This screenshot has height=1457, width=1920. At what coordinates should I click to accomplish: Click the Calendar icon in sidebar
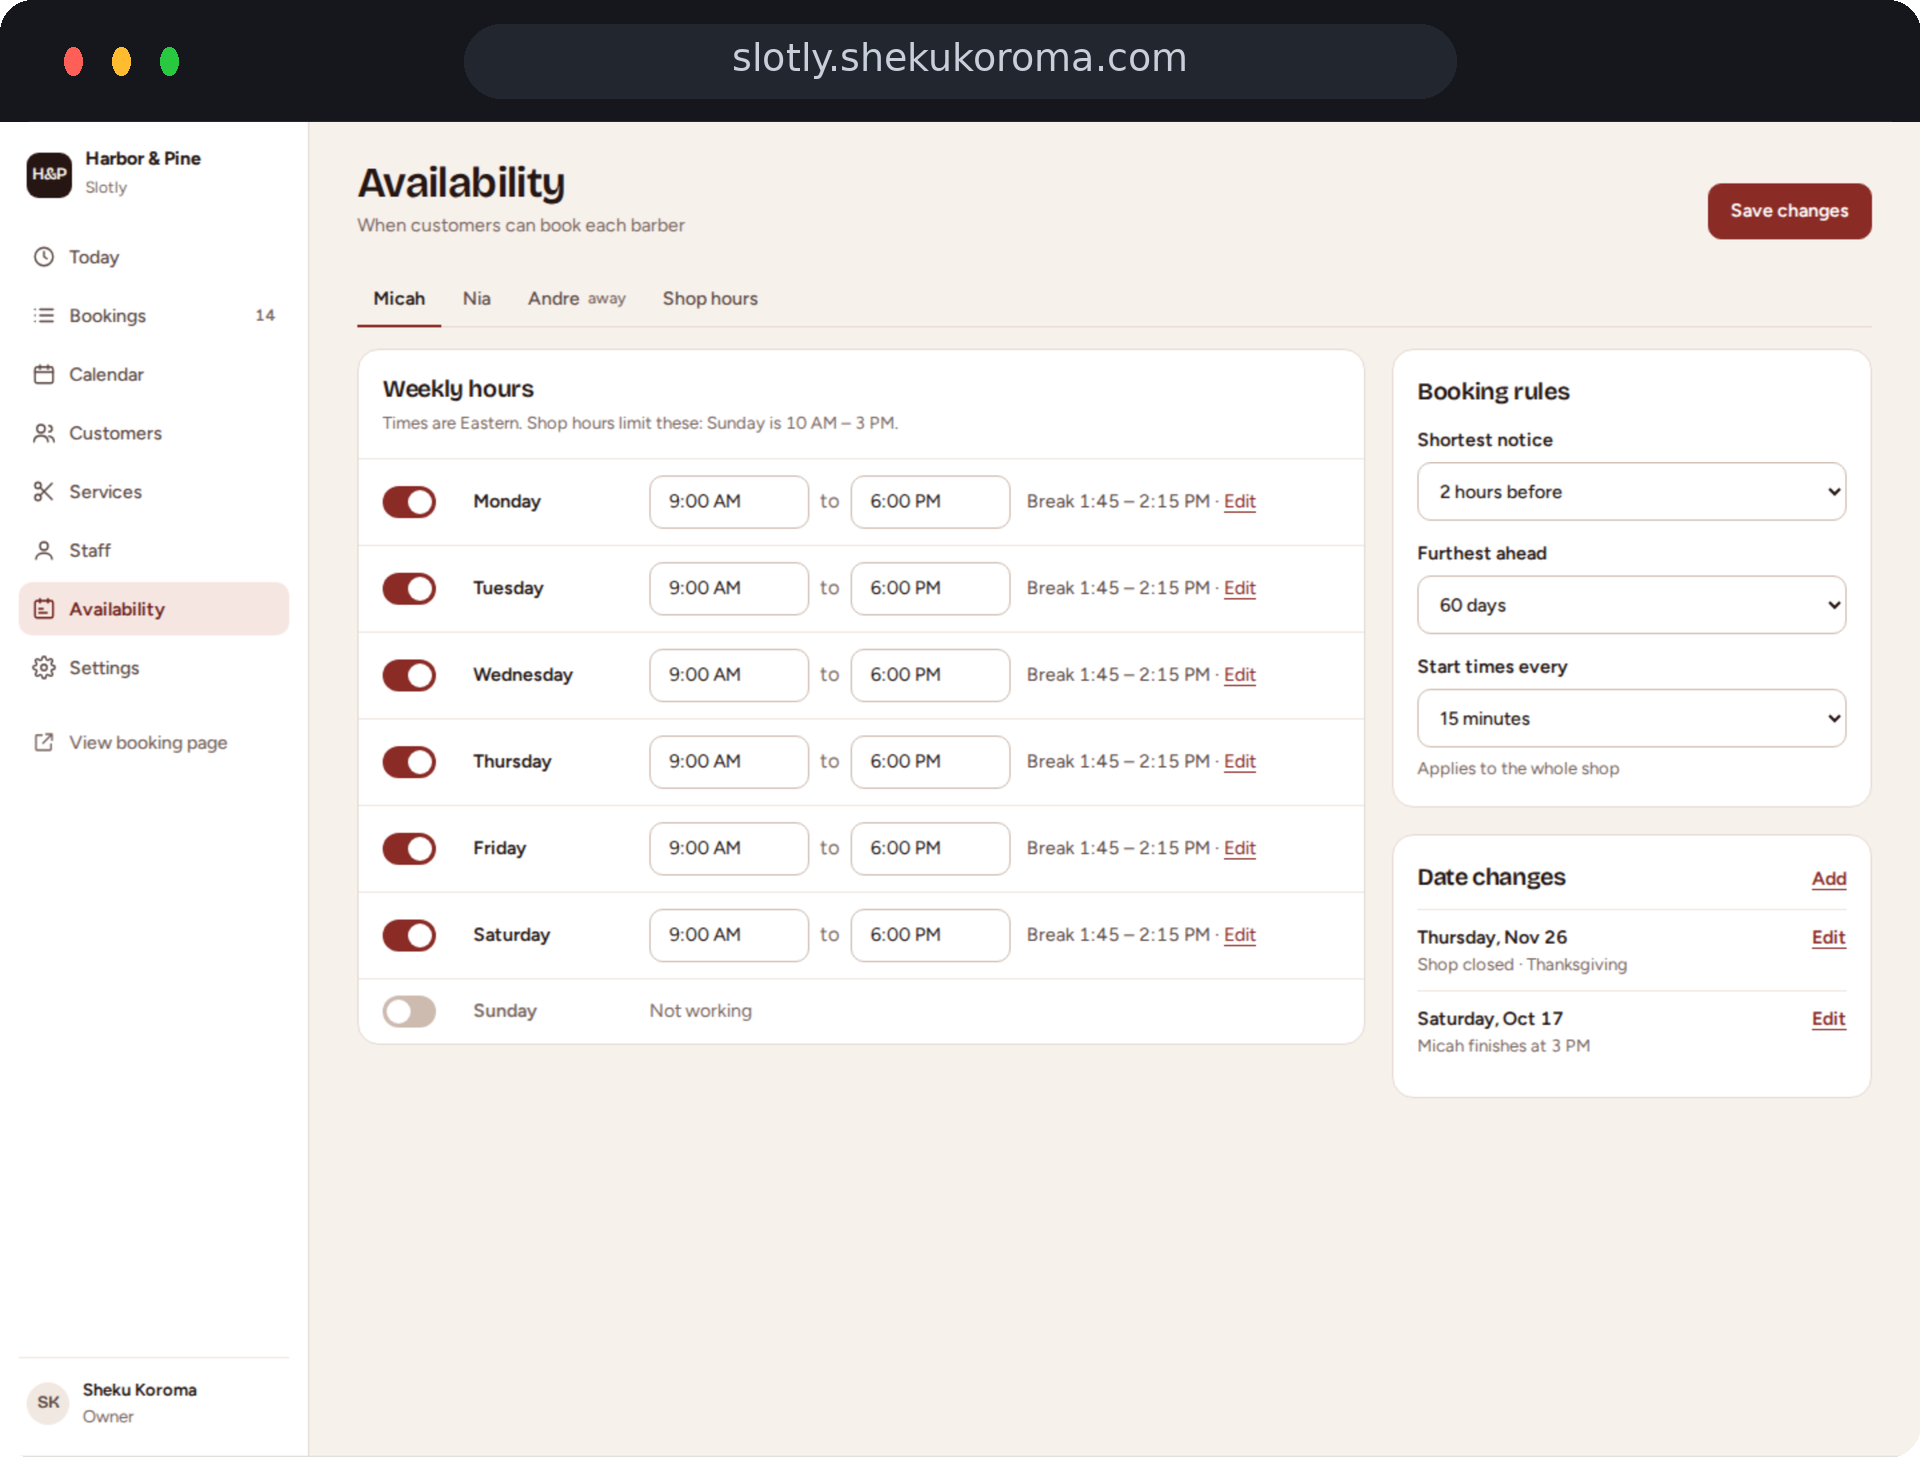pyautogui.click(x=44, y=374)
